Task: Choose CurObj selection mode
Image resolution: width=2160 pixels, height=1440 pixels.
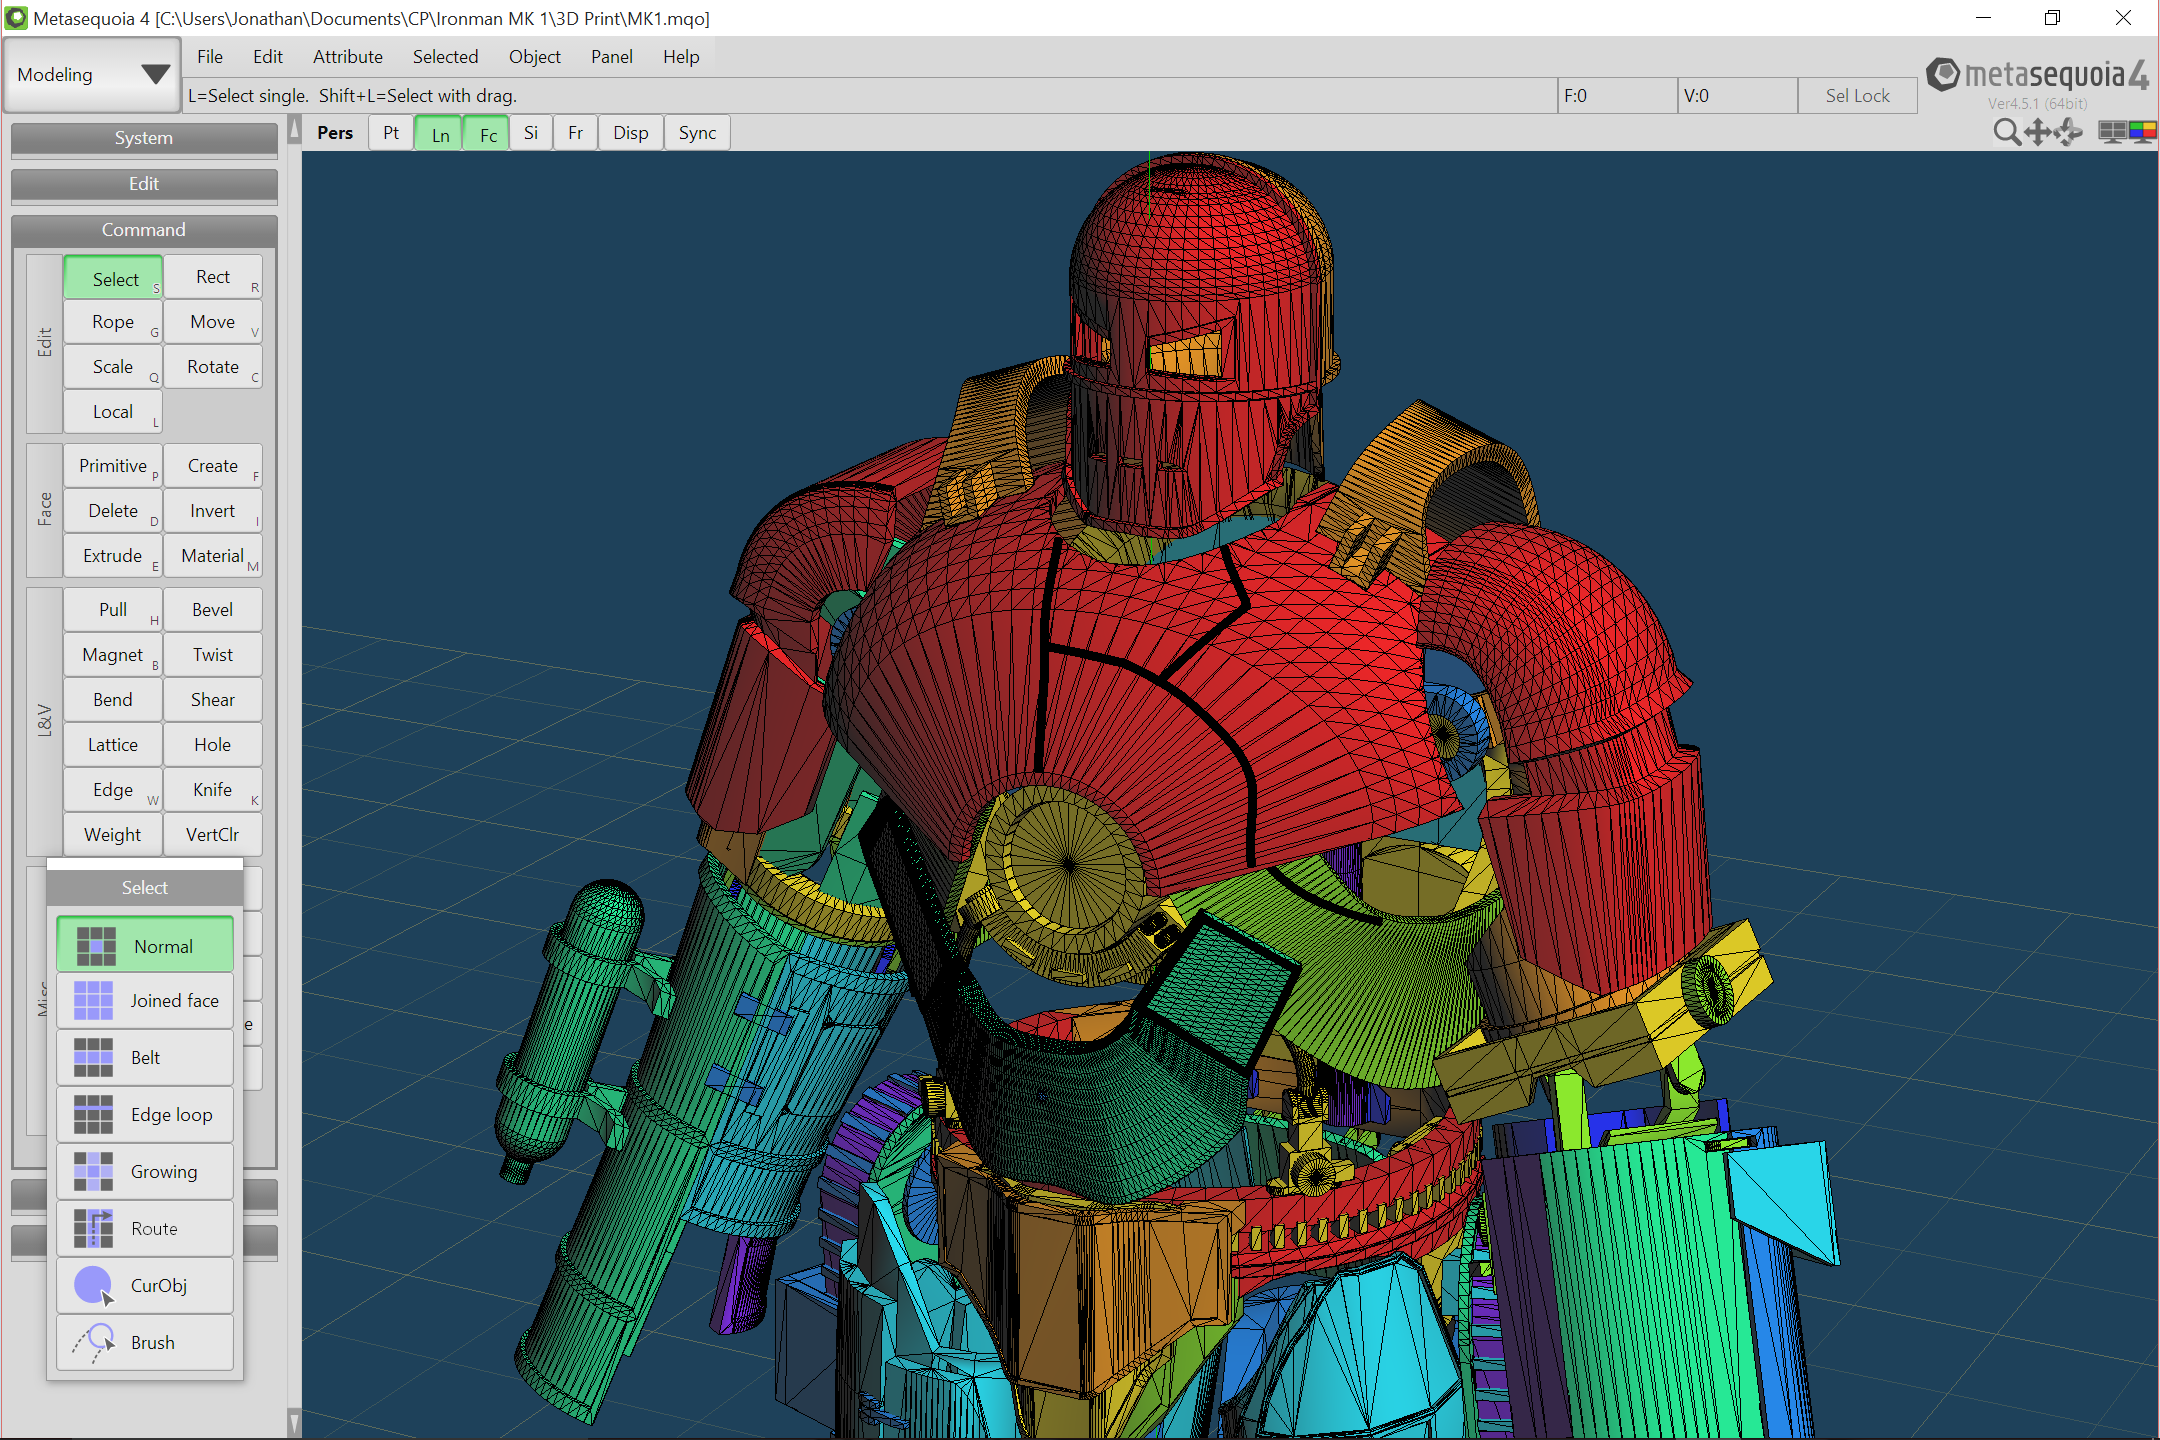Action: coord(145,1286)
